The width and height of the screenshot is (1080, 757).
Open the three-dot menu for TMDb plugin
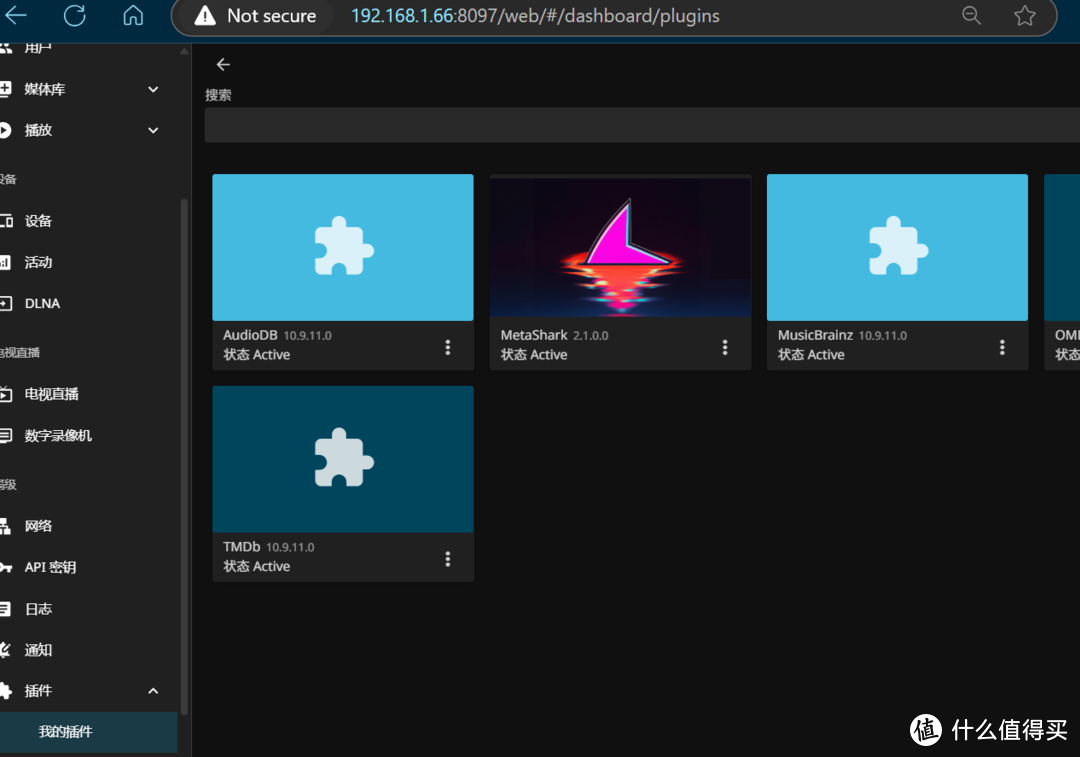coord(447,558)
